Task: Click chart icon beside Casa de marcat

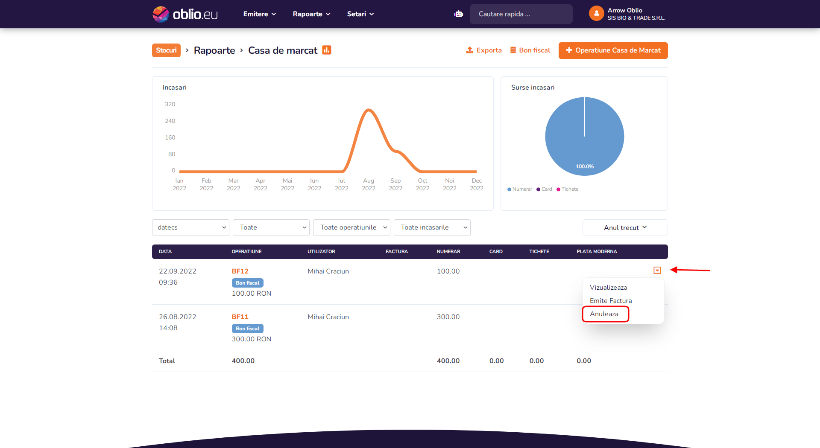Action: tap(326, 50)
